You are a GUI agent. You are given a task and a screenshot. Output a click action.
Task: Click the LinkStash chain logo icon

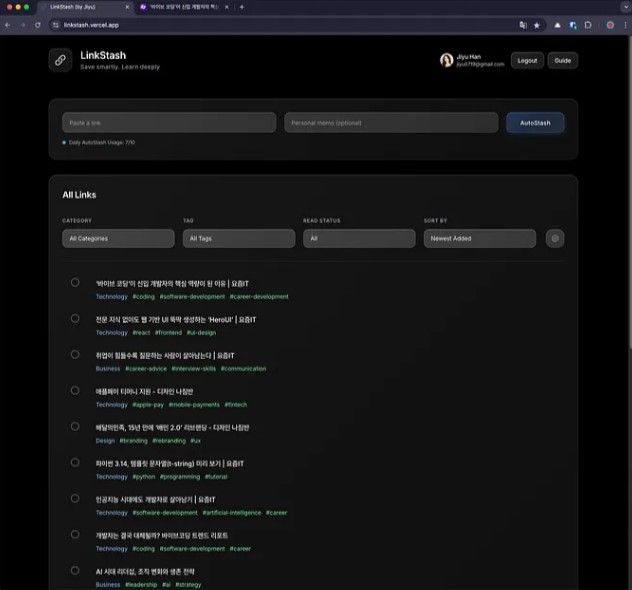coord(60,60)
